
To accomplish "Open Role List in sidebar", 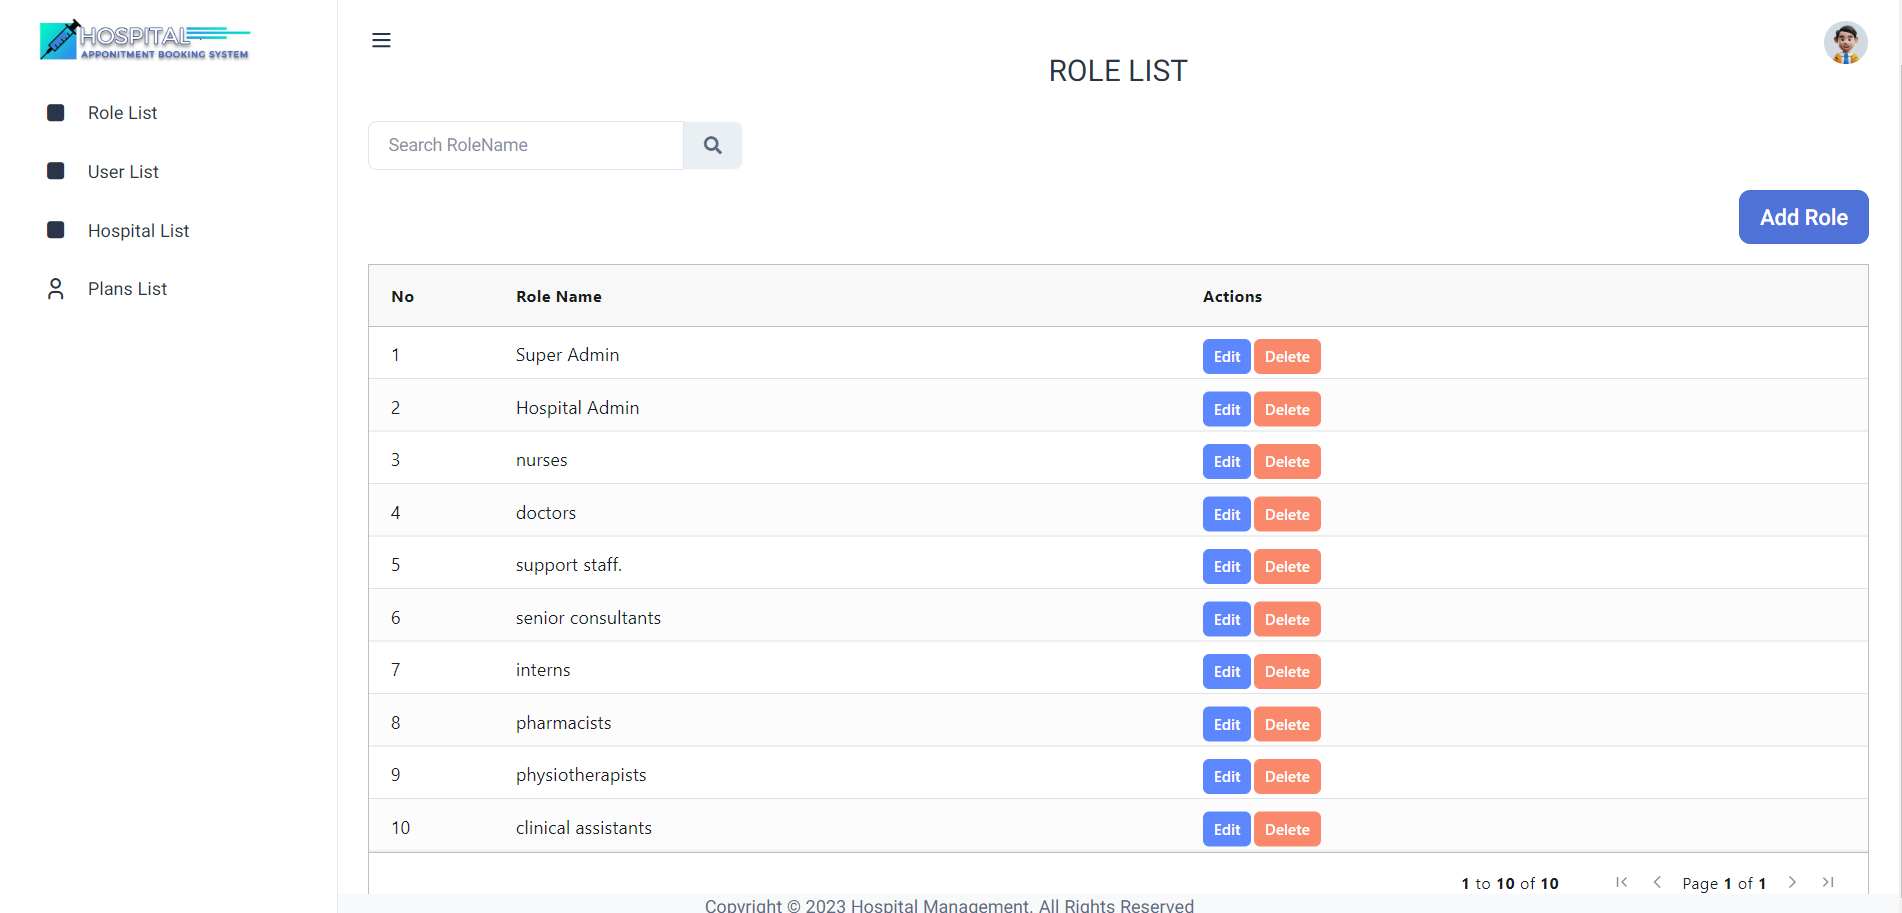I will 122,113.
